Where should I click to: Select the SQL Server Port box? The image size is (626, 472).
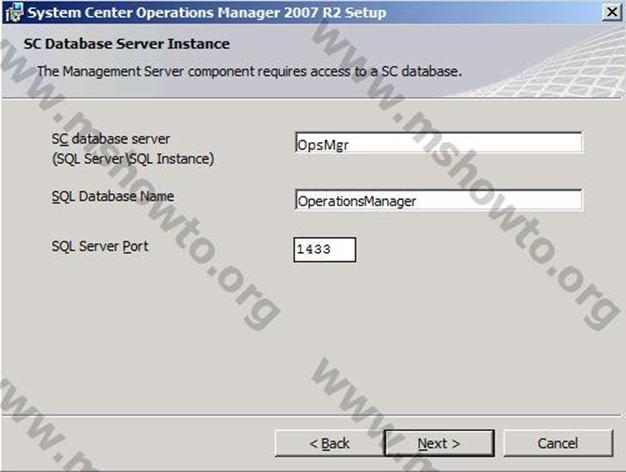point(325,250)
